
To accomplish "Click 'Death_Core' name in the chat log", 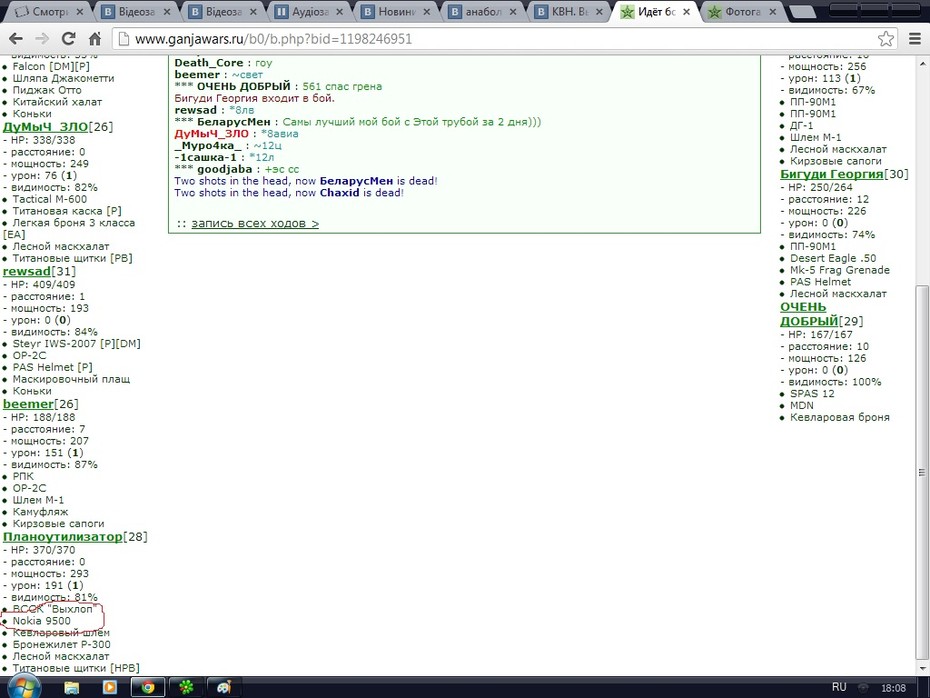I will pos(209,63).
